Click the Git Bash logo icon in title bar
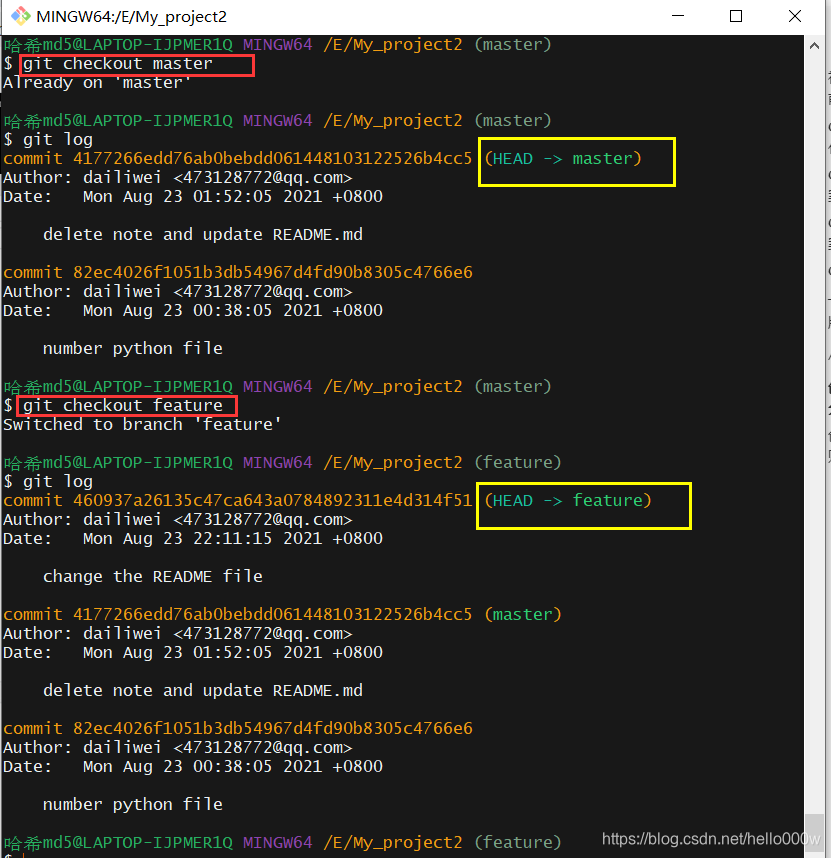Viewport: 831px width, 858px height. pyautogui.click(x=20, y=16)
